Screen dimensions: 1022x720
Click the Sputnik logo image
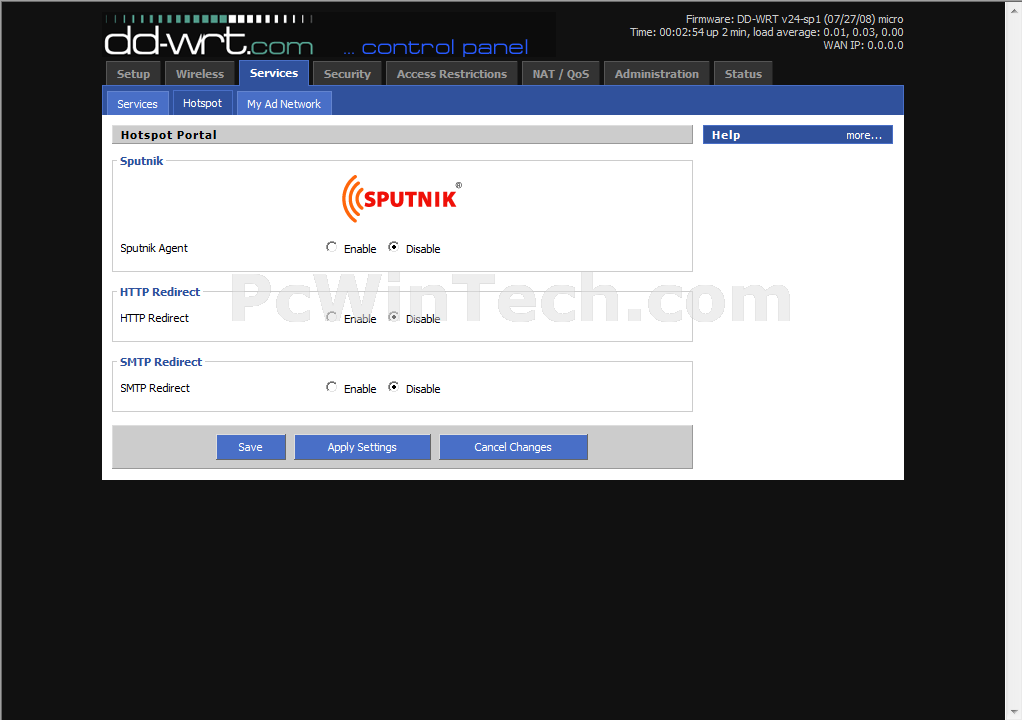(x=402, y=198)
